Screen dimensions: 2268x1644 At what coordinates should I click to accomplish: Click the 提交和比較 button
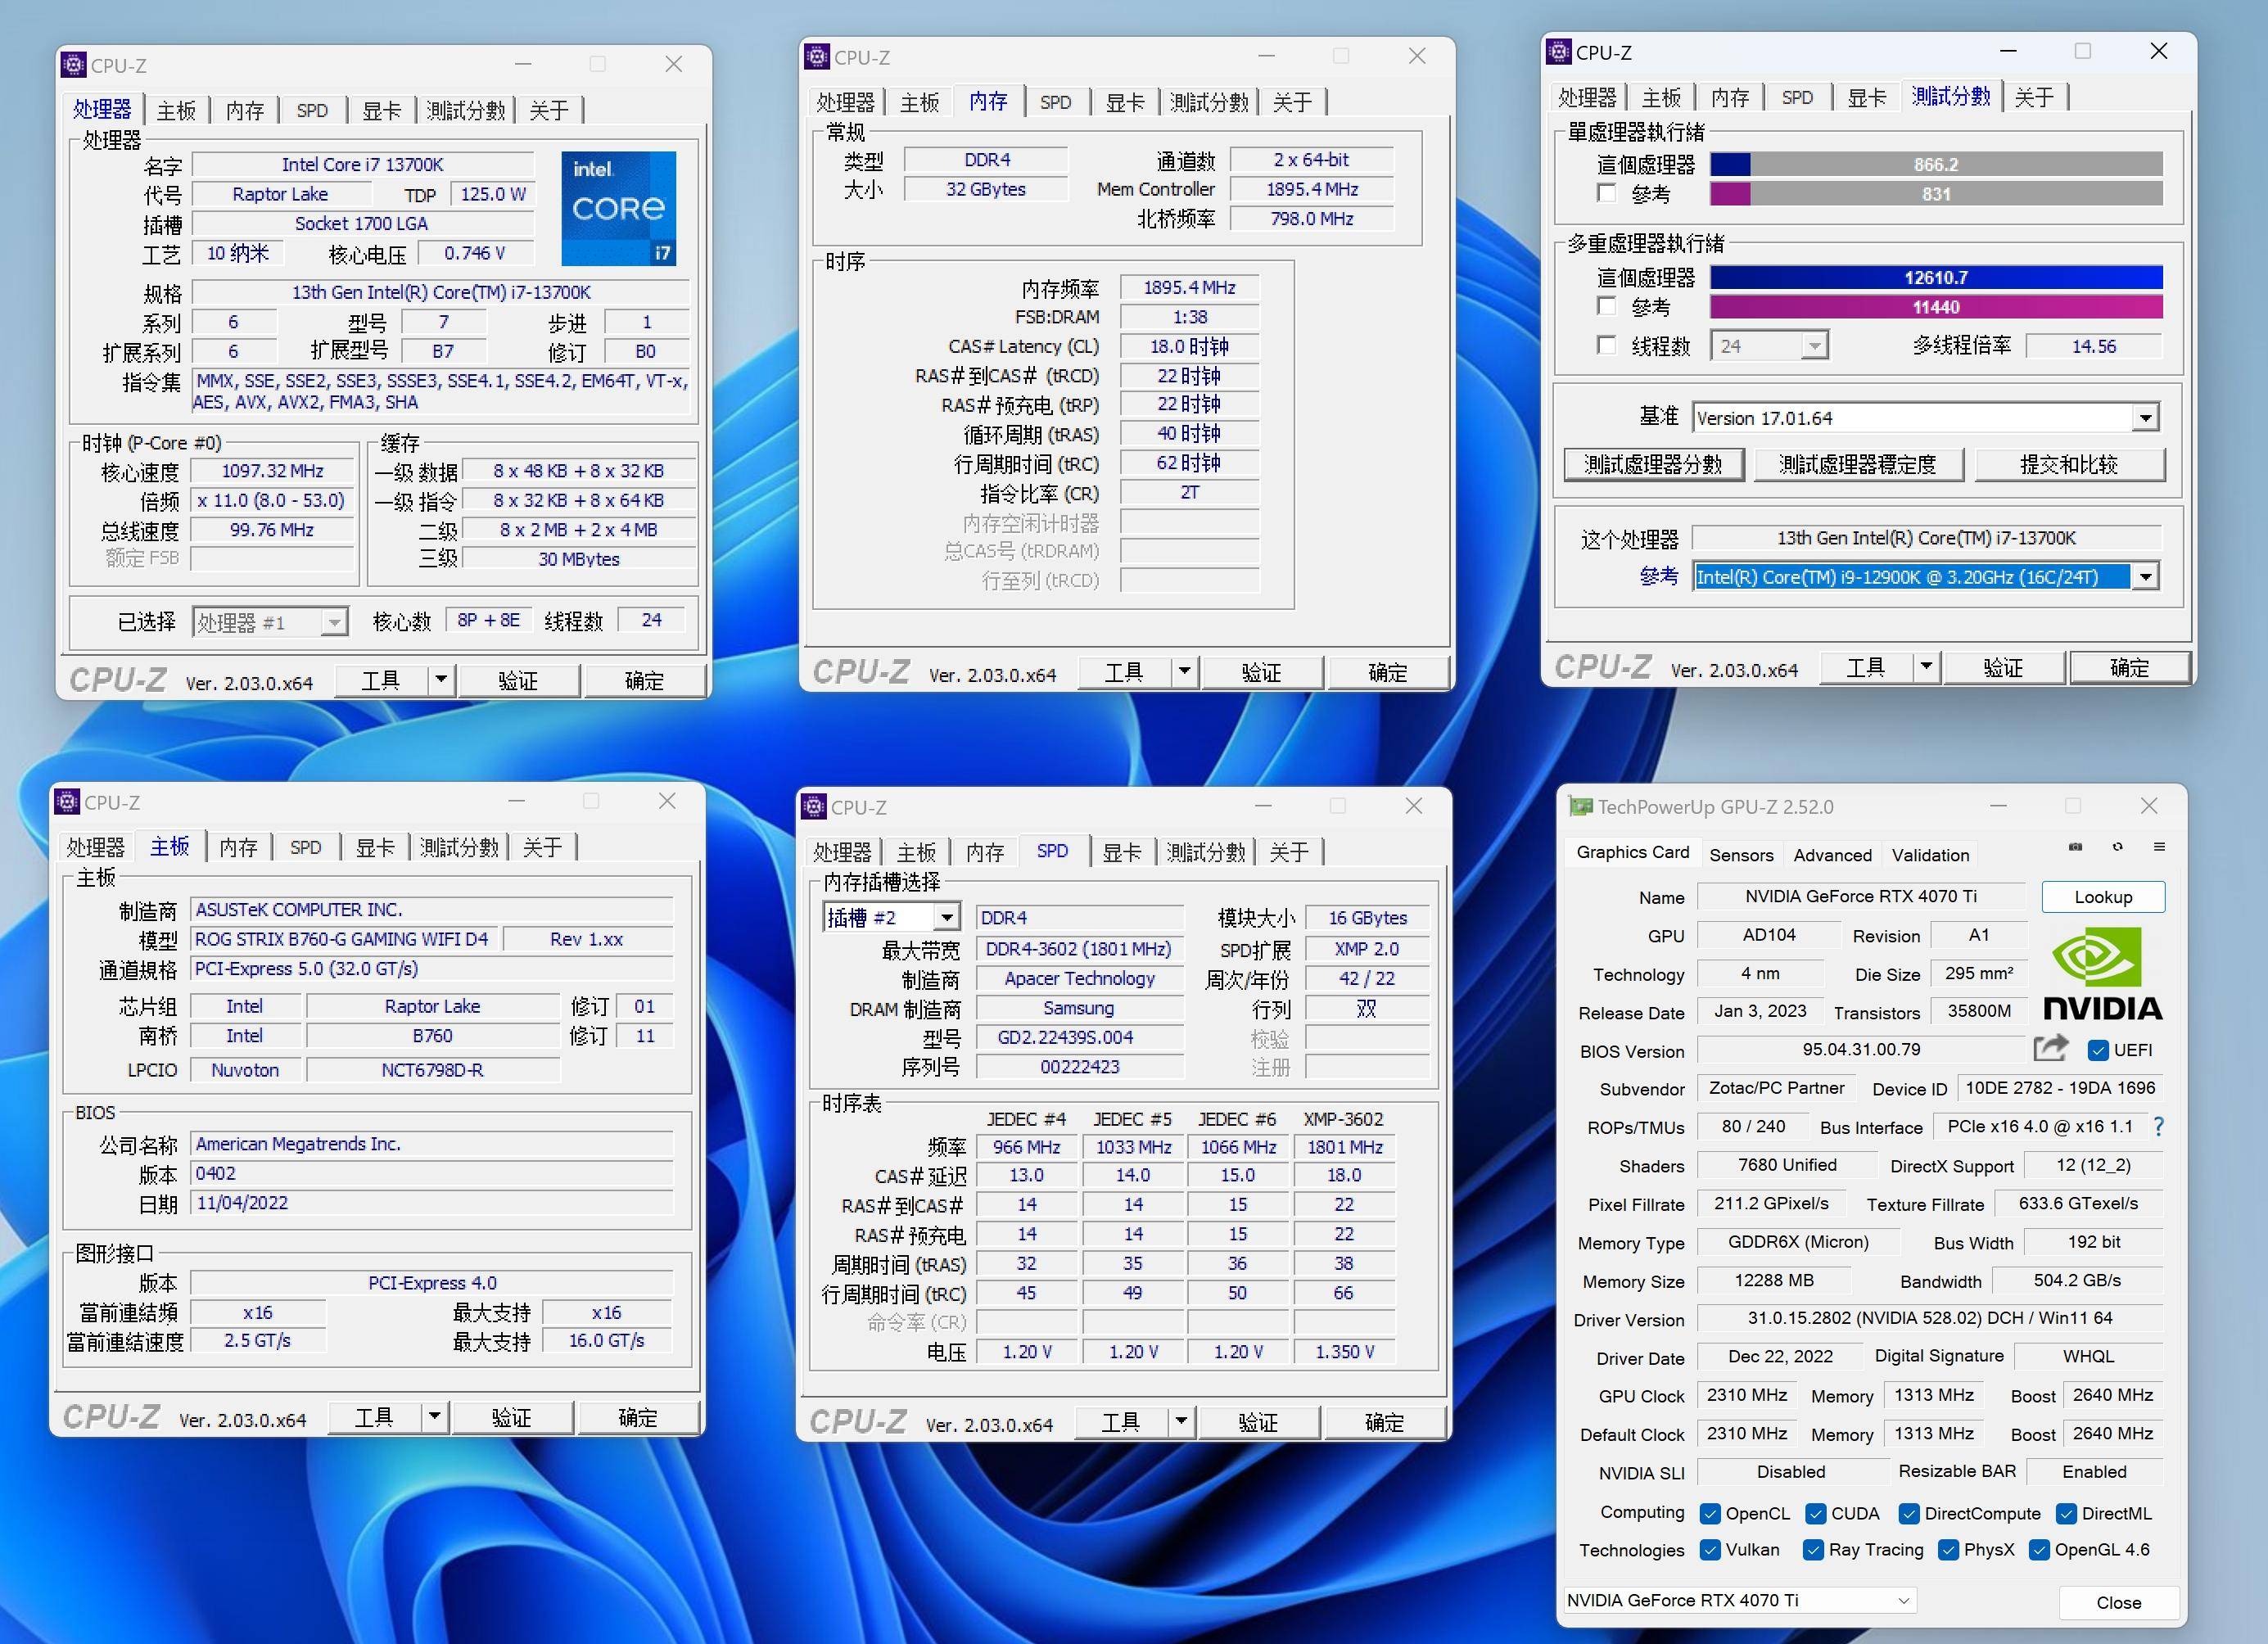coord(2069,464)
